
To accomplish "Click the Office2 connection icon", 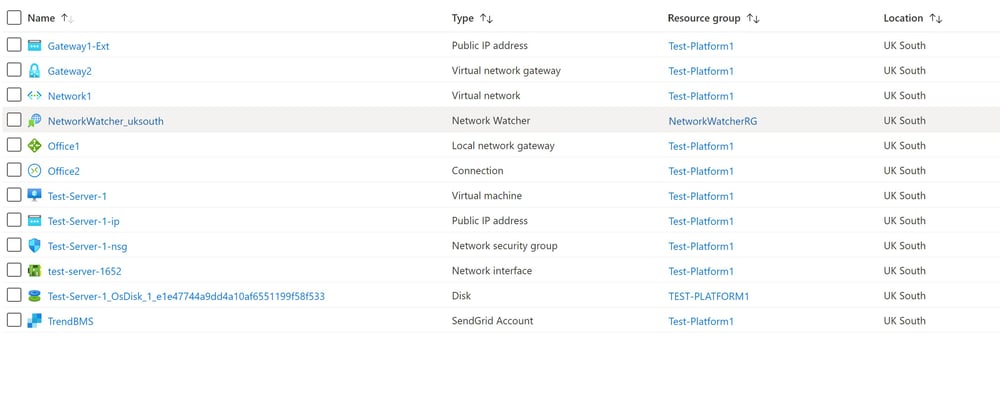I will [x=34, y=171].
